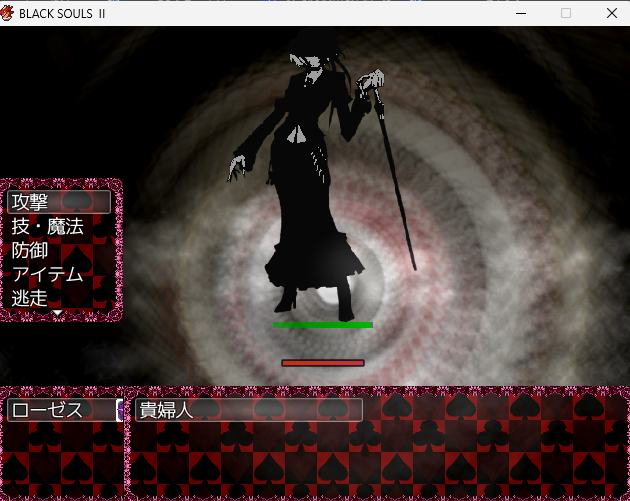Maximize the BLACK SOULS II window
Viewport: 630px width, 501px height.
[566, 13]
